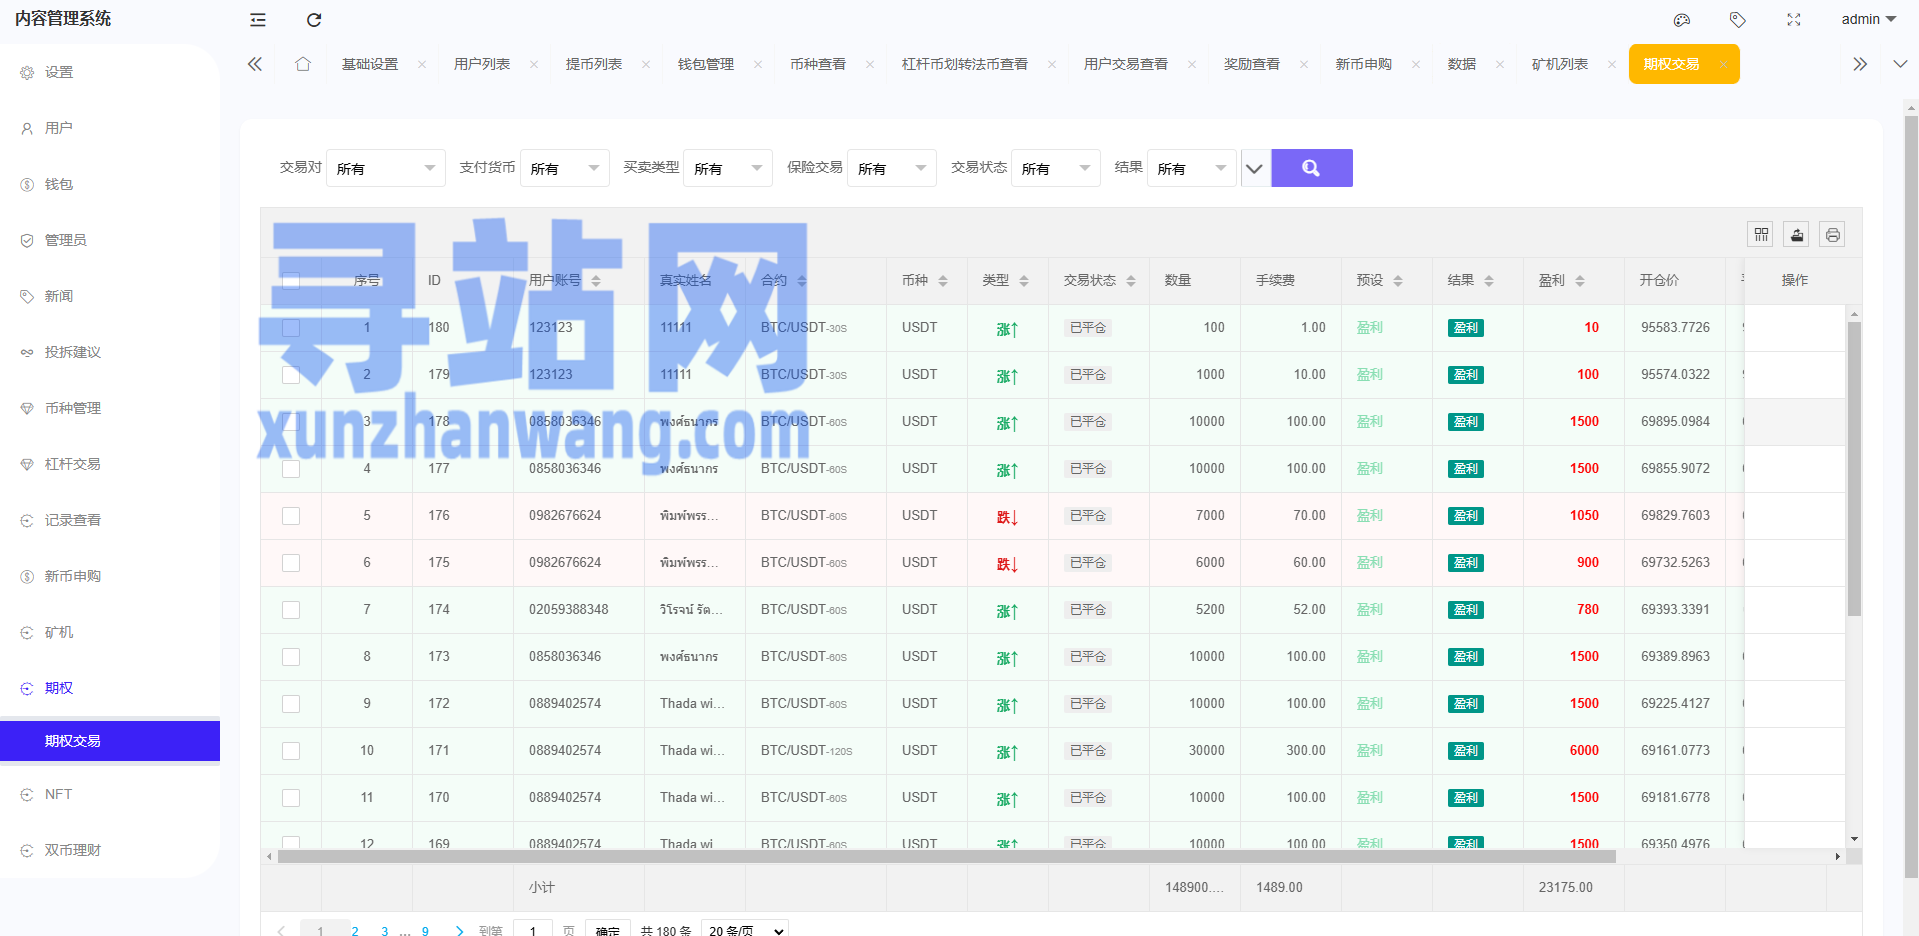The height and width of the screenshot is (936, 1919).
Task: Check the row with ID 174
Action: [291, 610]
